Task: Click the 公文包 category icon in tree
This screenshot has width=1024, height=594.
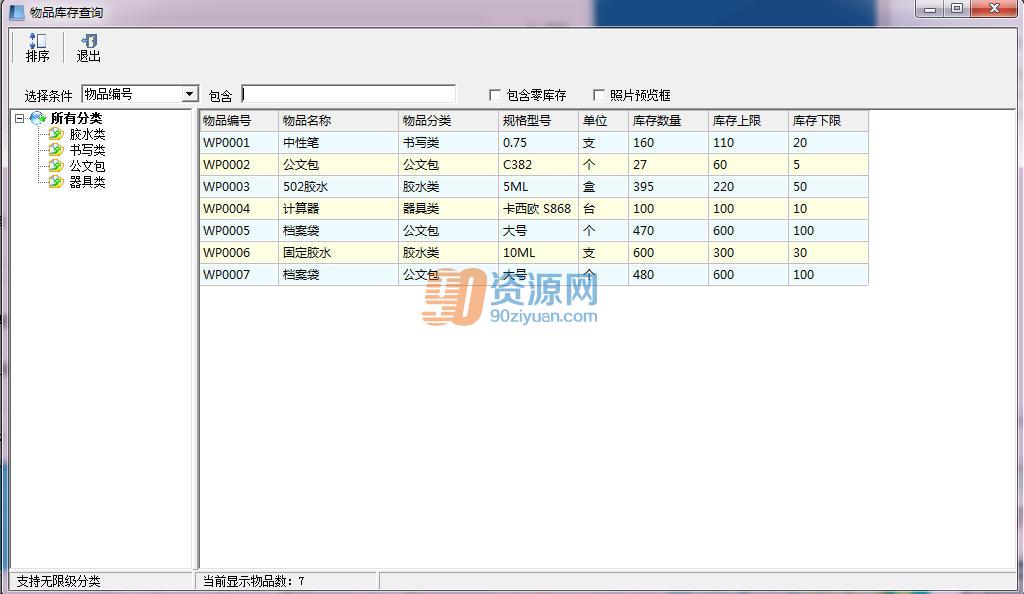Action: (x=56, y=166)
